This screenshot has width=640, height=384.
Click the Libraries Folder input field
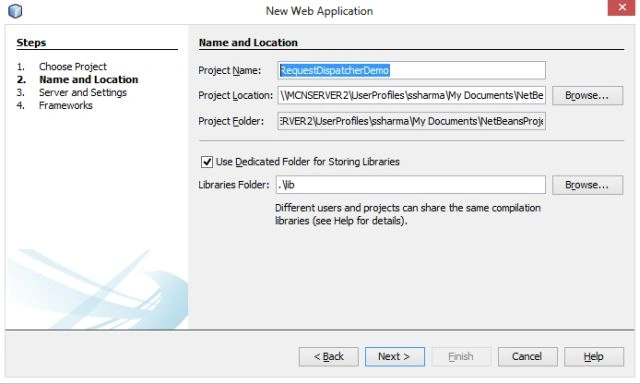[411, 185]
